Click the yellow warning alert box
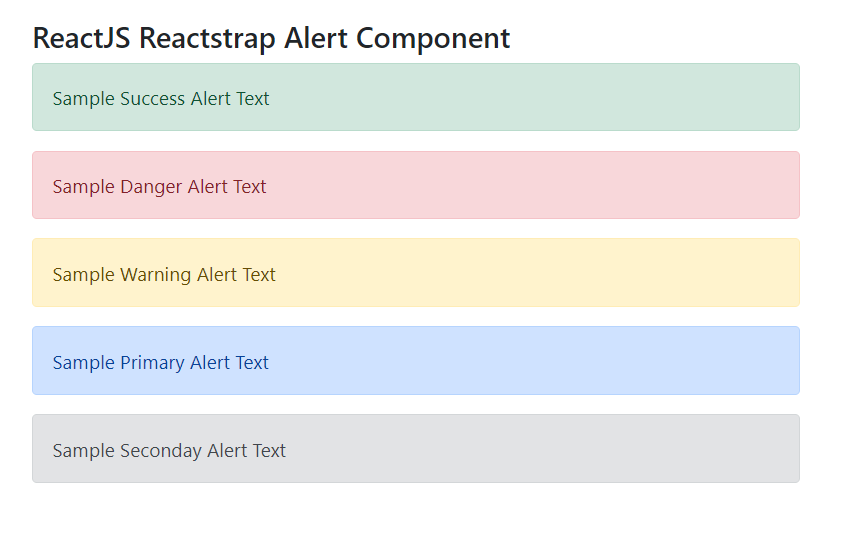This screenshot has width=862, height=555. point(530,274)
